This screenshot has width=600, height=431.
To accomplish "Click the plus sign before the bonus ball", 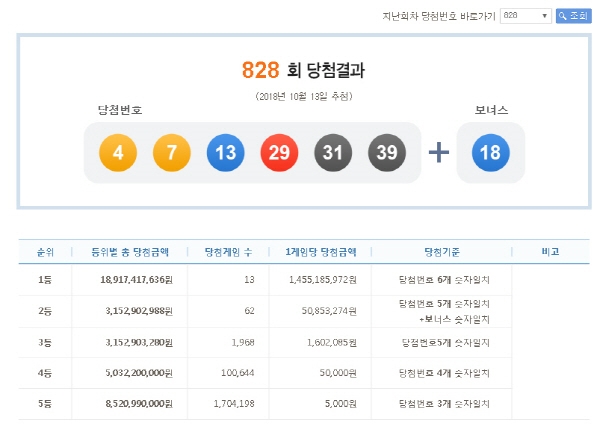I will click(x=439, y=152).
